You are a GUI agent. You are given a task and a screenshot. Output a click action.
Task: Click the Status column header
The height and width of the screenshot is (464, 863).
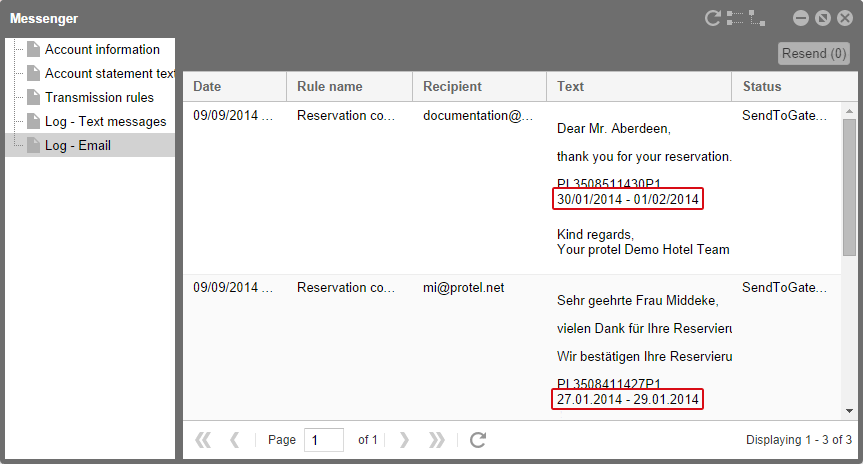pyautogui.click(x=789, y=86)
